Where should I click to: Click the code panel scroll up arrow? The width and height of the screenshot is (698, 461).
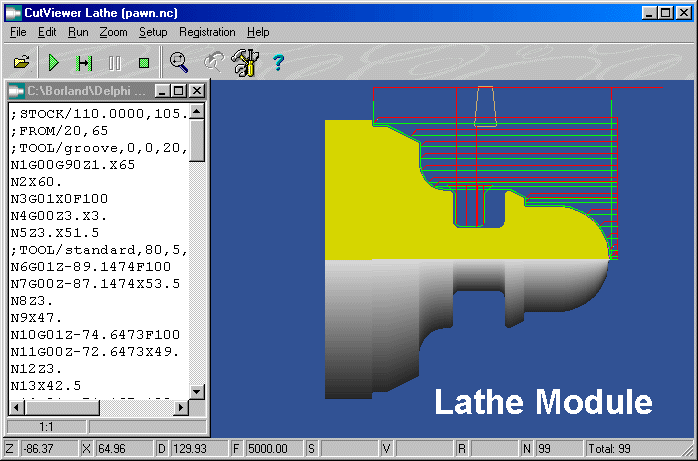(197, 111)
